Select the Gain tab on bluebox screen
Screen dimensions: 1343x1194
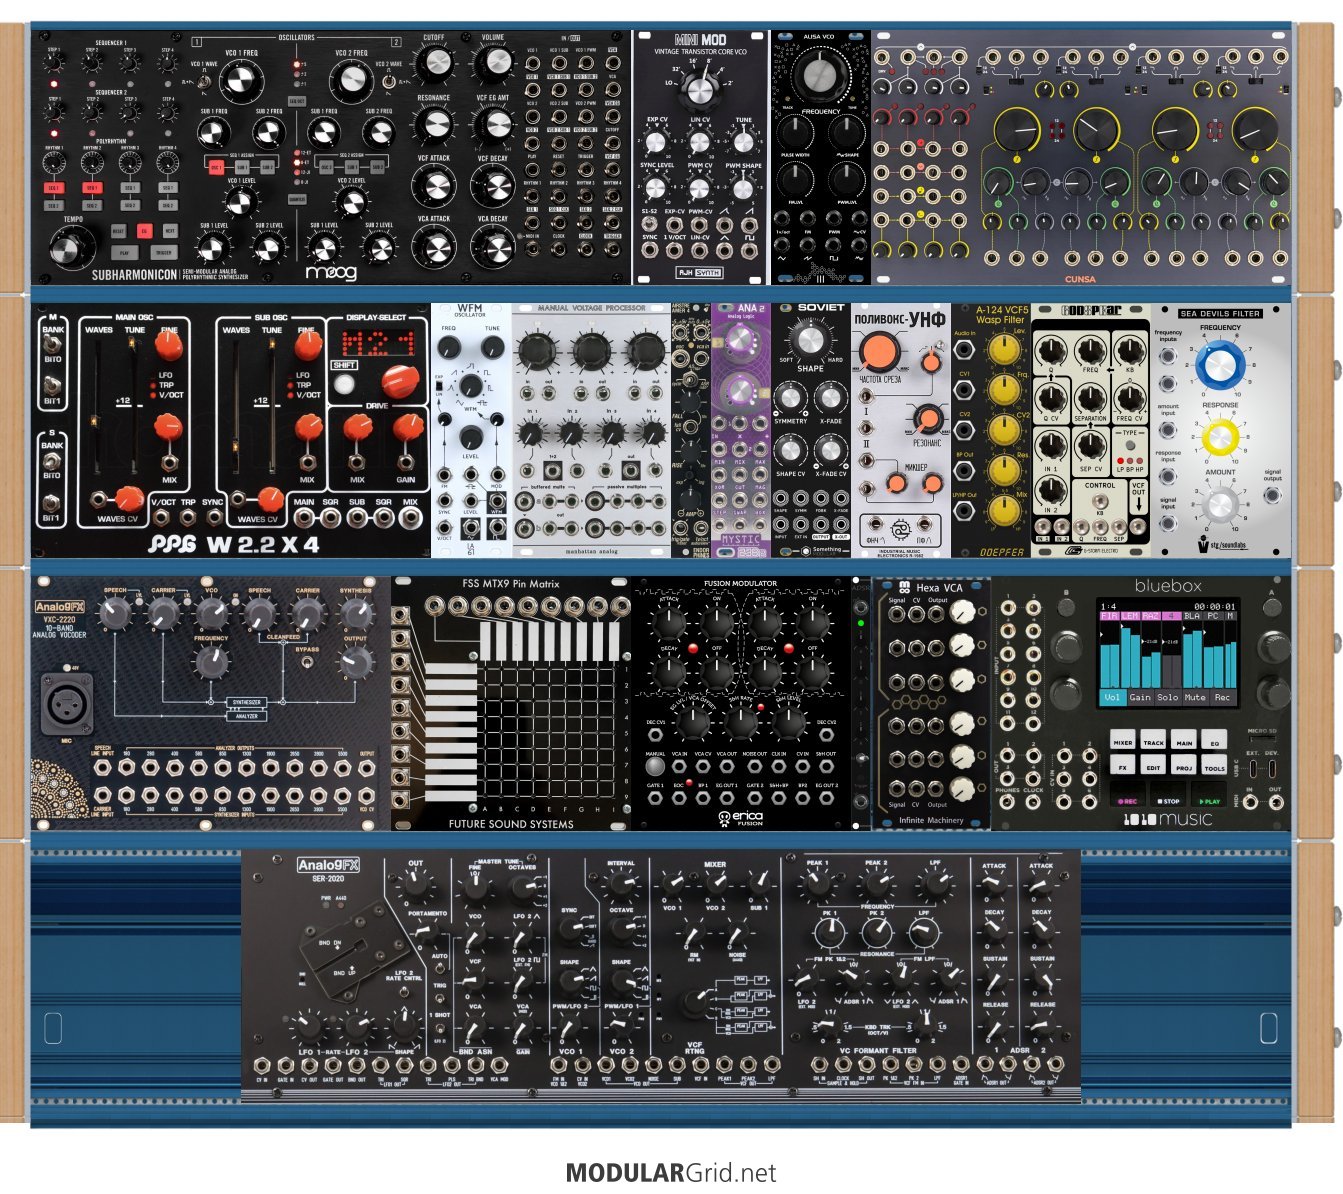pyautogui.click(x=1140, y=697)
